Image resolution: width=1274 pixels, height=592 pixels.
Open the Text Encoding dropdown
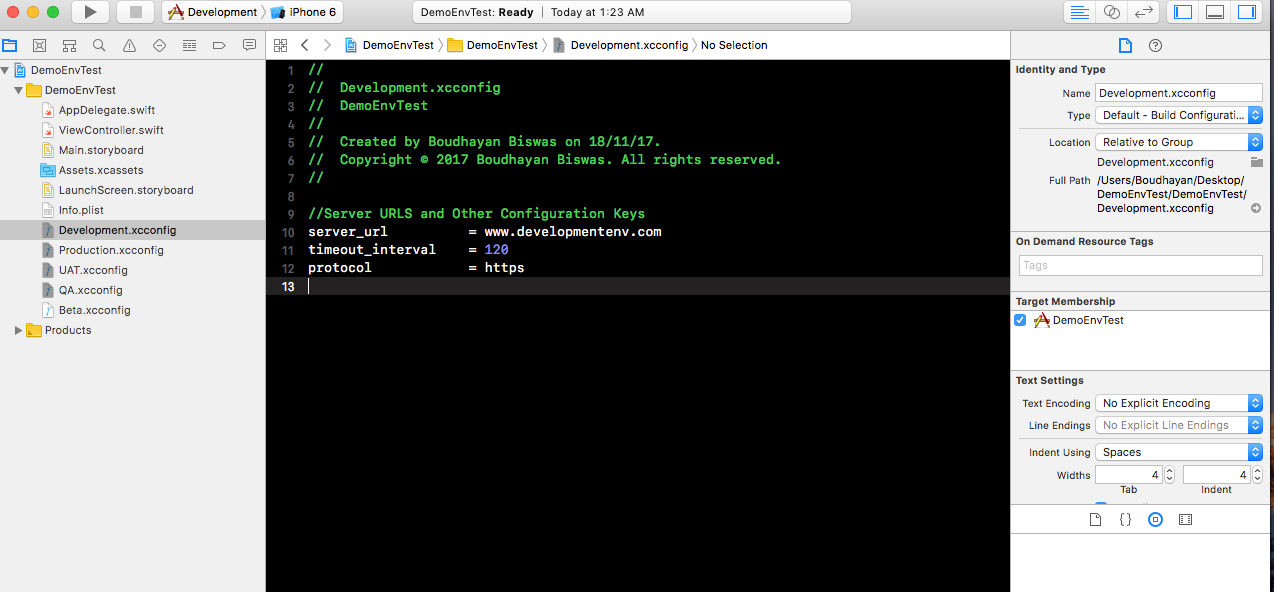pyautogui.click(x=1179, y=403)
